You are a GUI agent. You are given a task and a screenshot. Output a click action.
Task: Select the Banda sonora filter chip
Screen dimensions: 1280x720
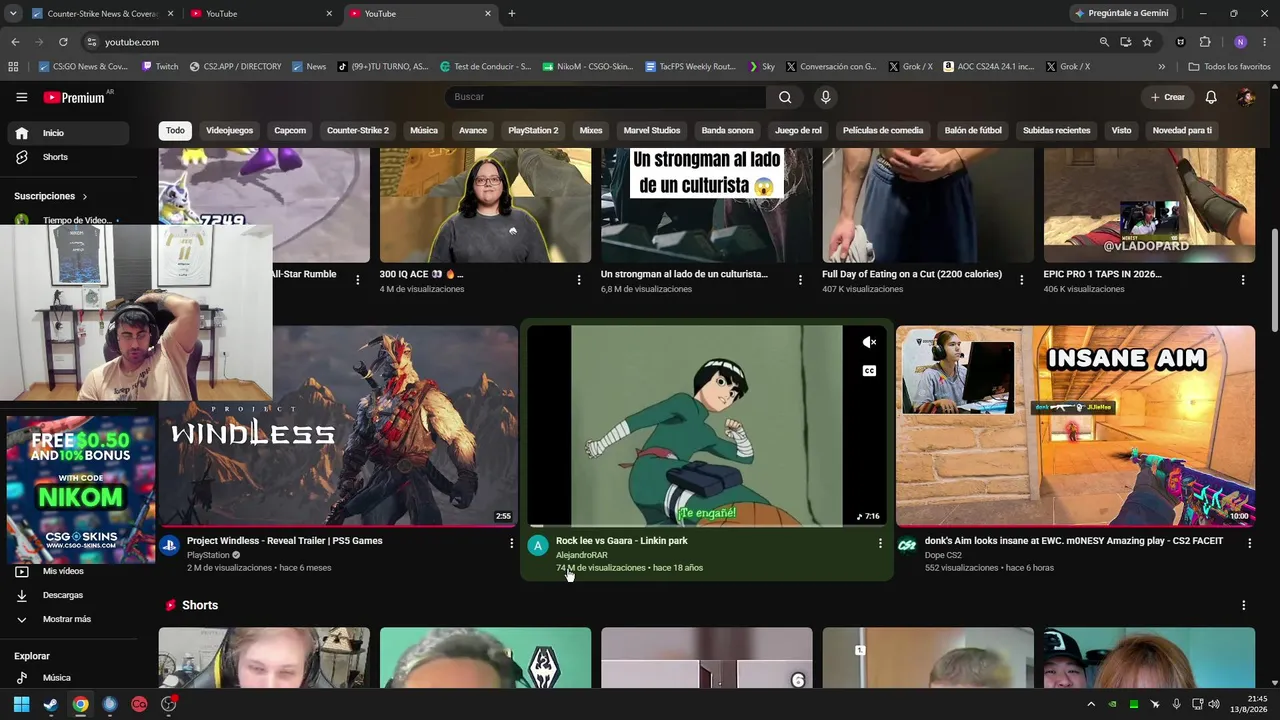[727, 131]
